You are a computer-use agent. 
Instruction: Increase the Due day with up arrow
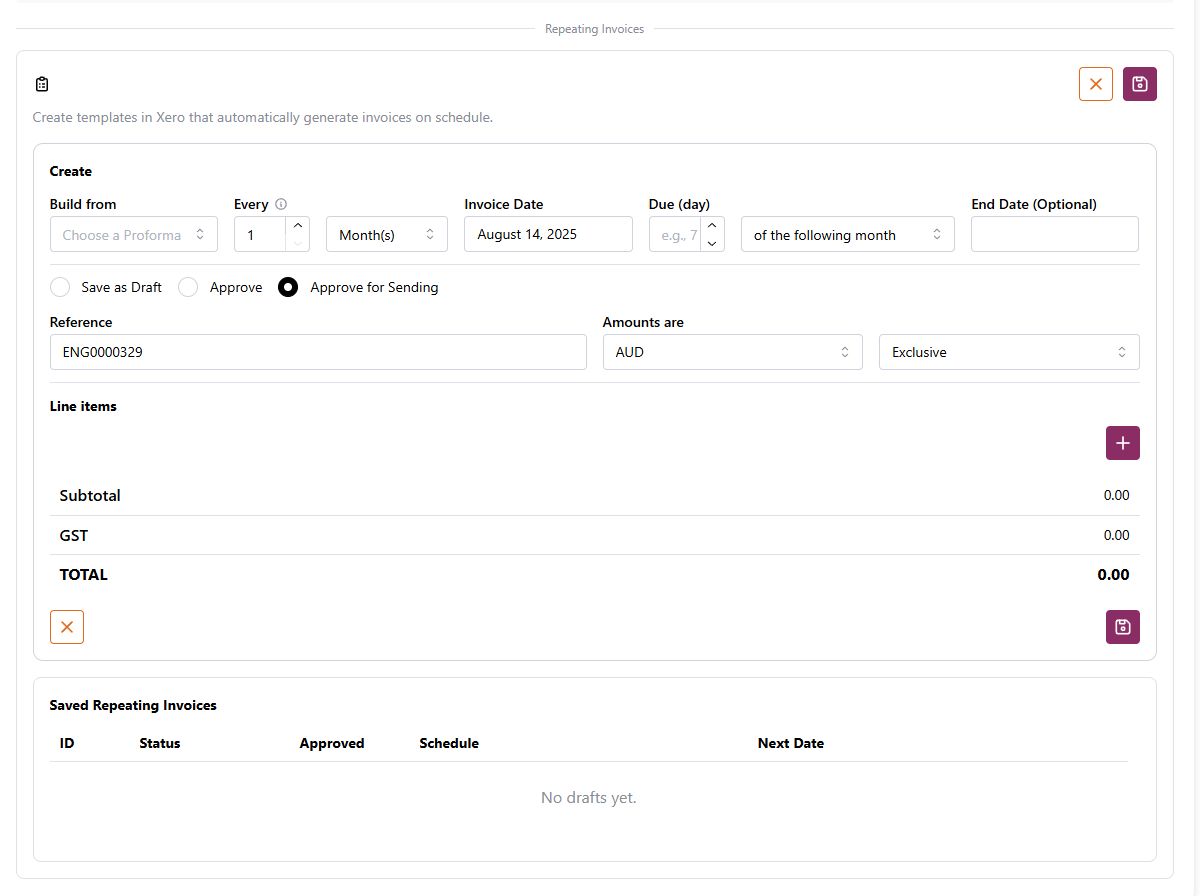coord(712,226)
